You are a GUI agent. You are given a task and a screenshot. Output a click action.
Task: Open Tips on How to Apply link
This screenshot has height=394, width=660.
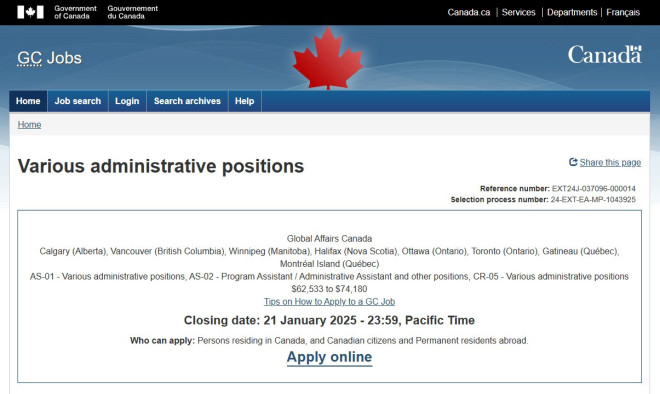click(x=329, y=301)
